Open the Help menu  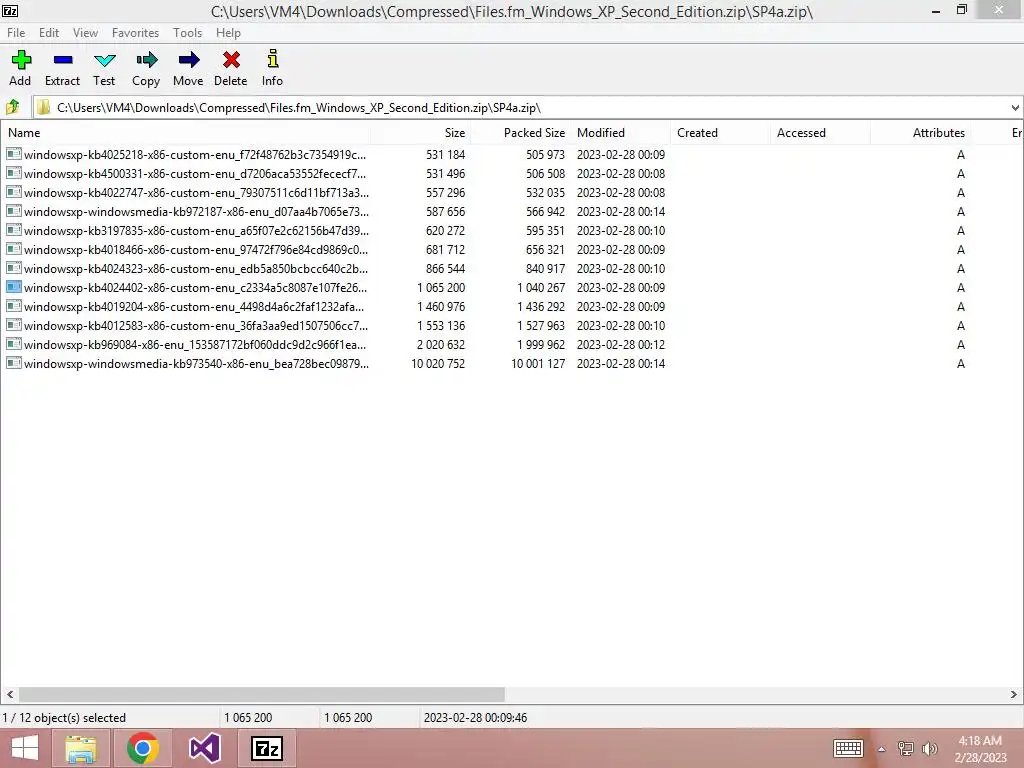tap(229, 33)
